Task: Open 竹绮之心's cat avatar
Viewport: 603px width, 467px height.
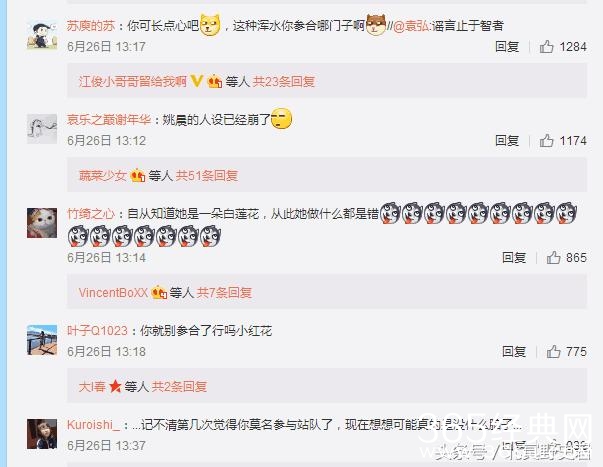Action: click(42, 223)
